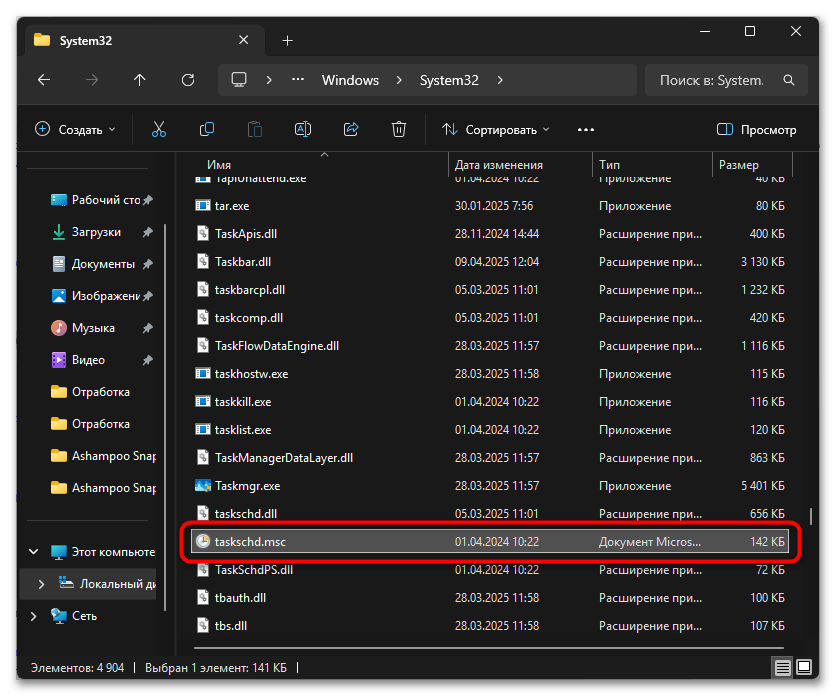Go back with the left arrow

pos(44,80)
